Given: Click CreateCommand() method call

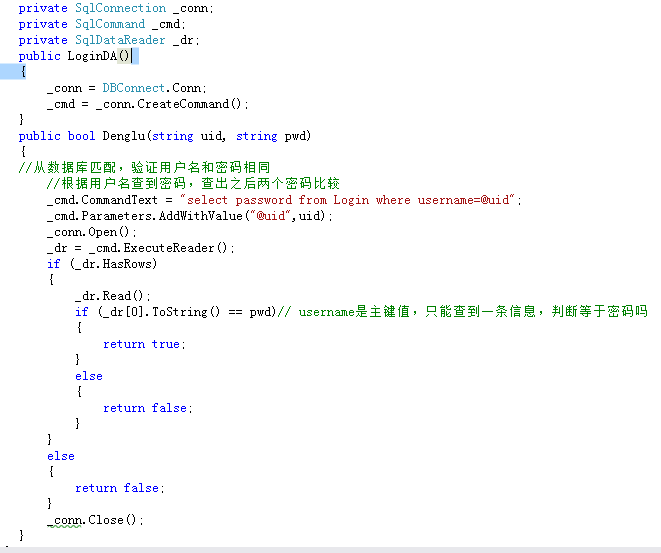Looking at the screenshot, I should pyautogui.click(x=189, y=104).
